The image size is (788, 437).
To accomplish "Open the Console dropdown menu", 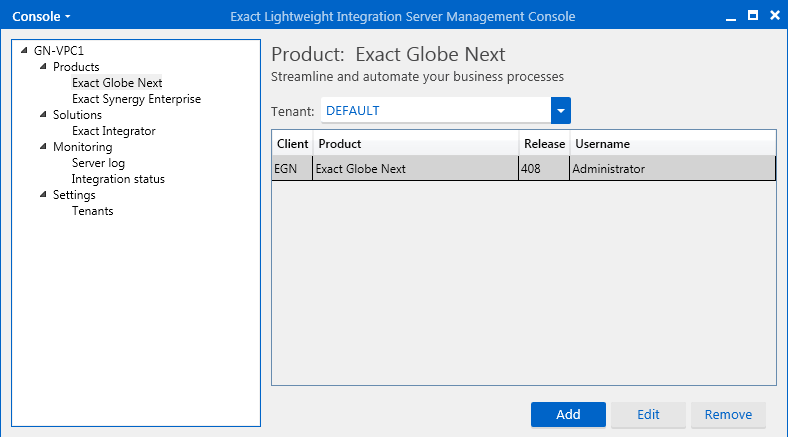I will [41, 17].
